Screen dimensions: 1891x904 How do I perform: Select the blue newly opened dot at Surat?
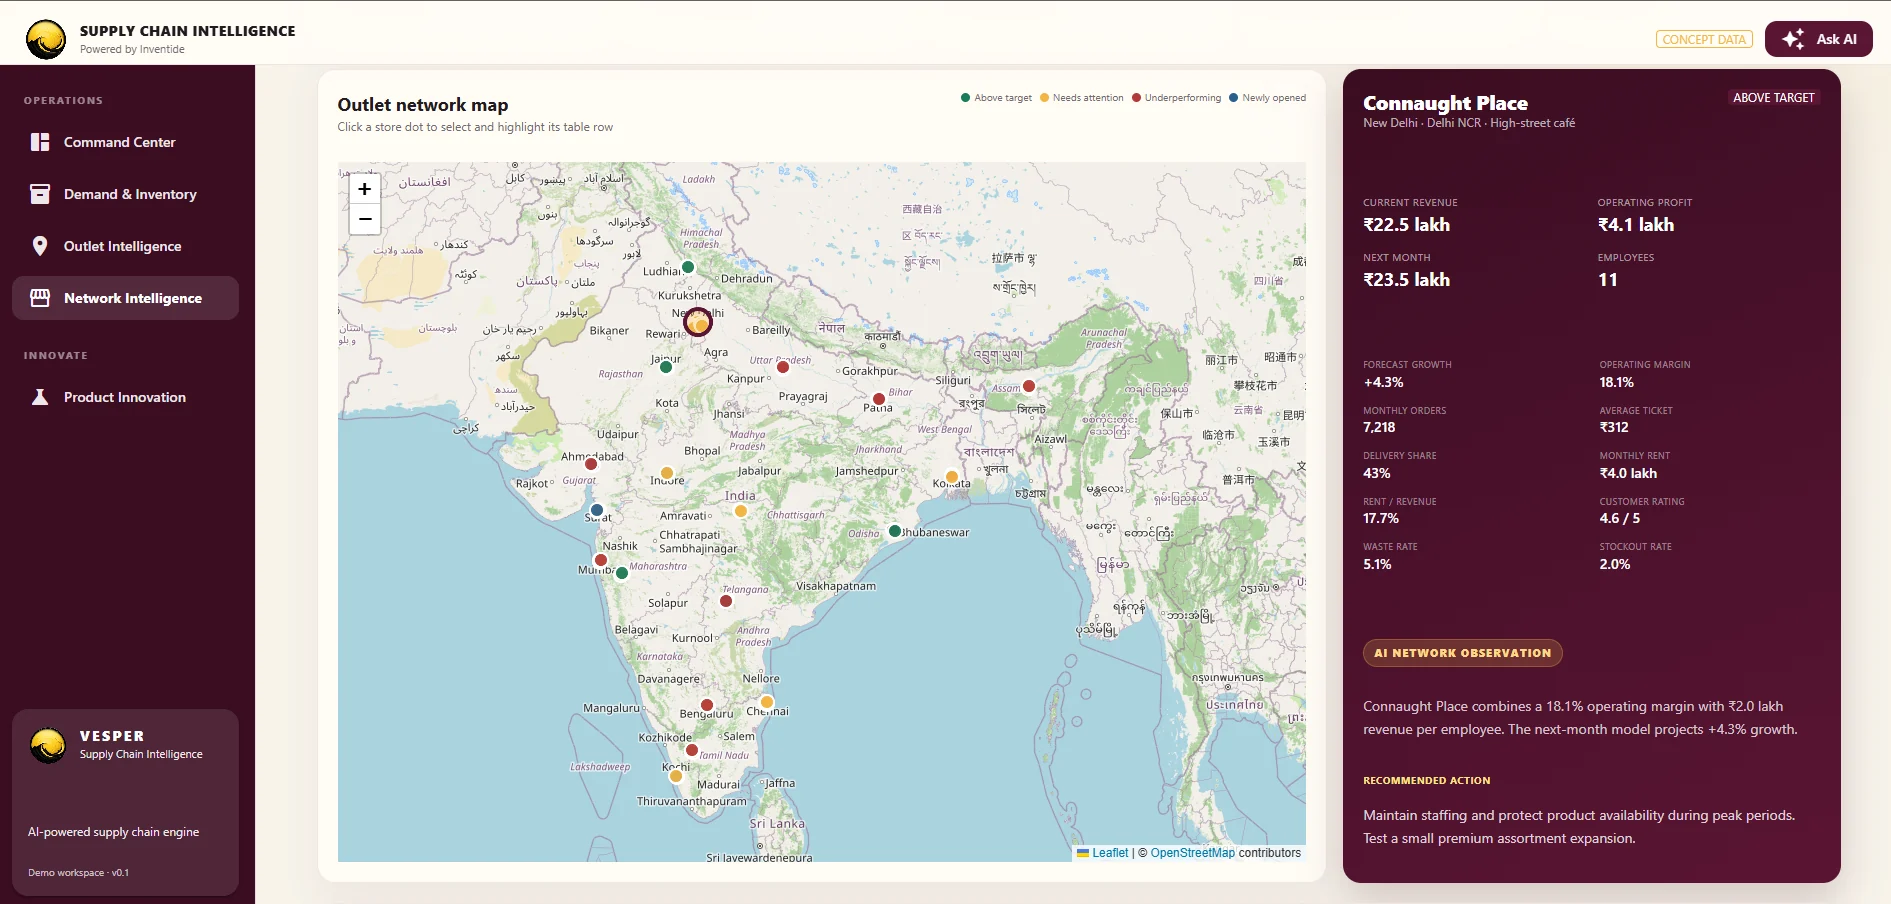click(x=597, y=510)
